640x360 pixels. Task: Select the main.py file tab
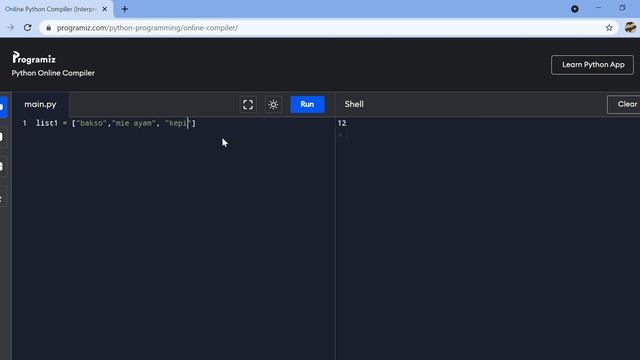click(x=40, y=104)
